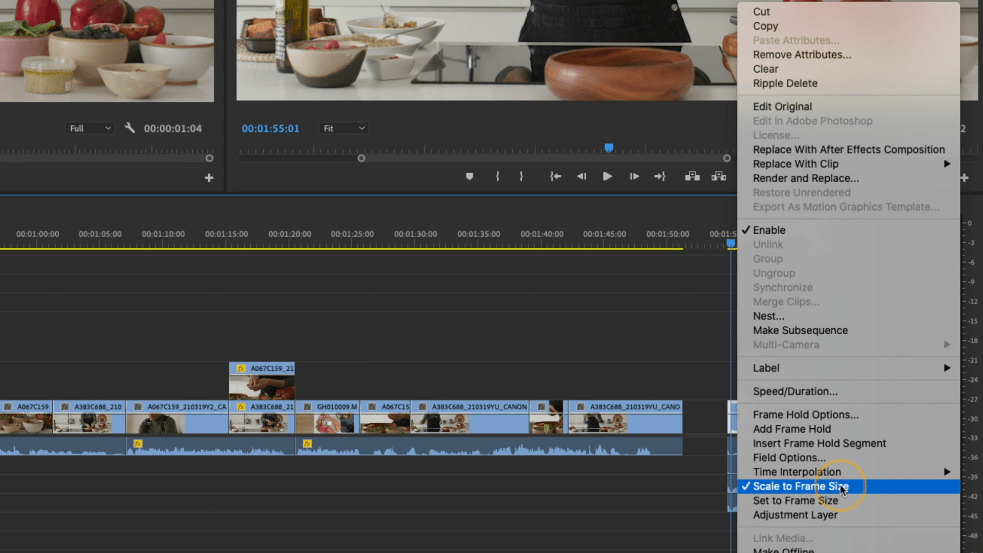The height and width of the screenshot is (553, 983).
Task: Choose Set to Frame Size
Action: (x=848, y=500)
